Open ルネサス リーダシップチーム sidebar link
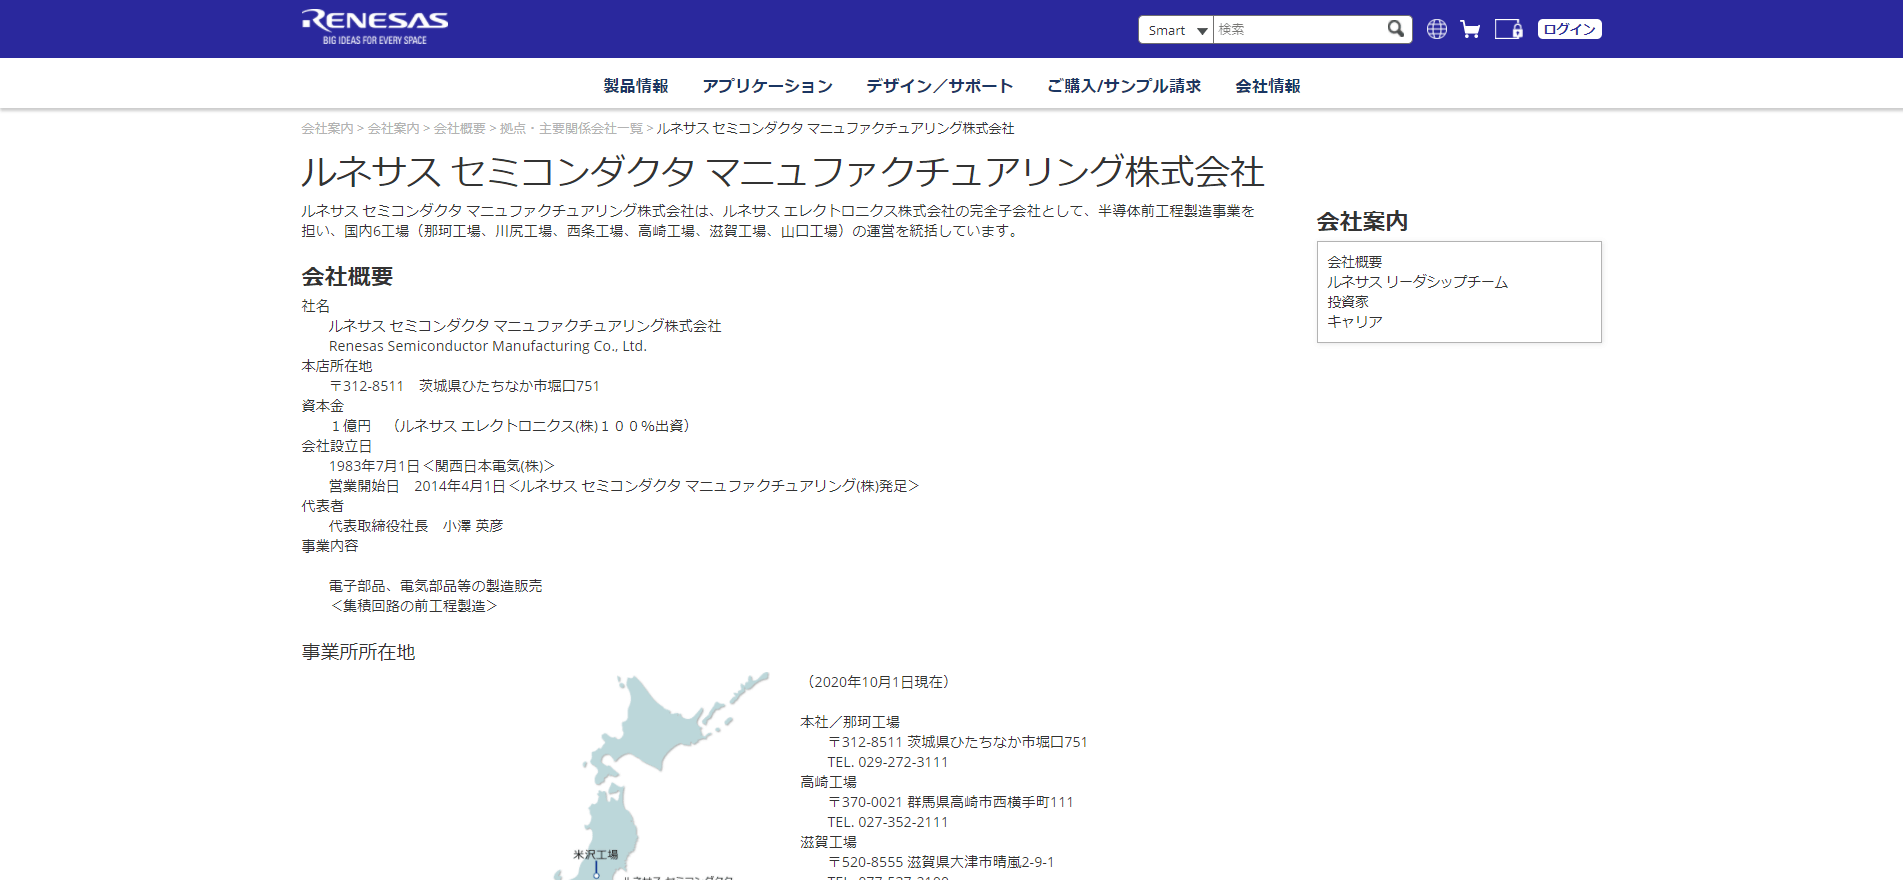This screenshot has height=880, width=1903. (x=1417, y=282)
